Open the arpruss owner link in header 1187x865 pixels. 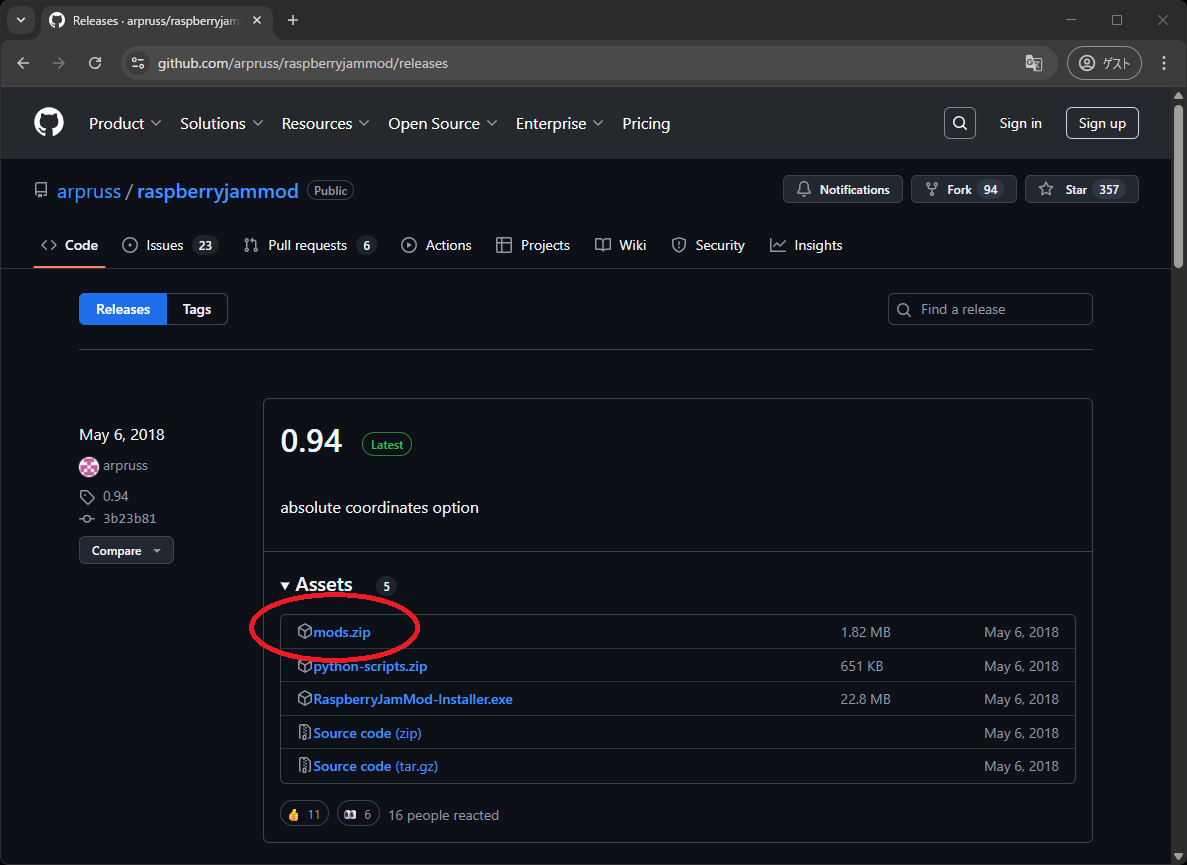point(89,191)
